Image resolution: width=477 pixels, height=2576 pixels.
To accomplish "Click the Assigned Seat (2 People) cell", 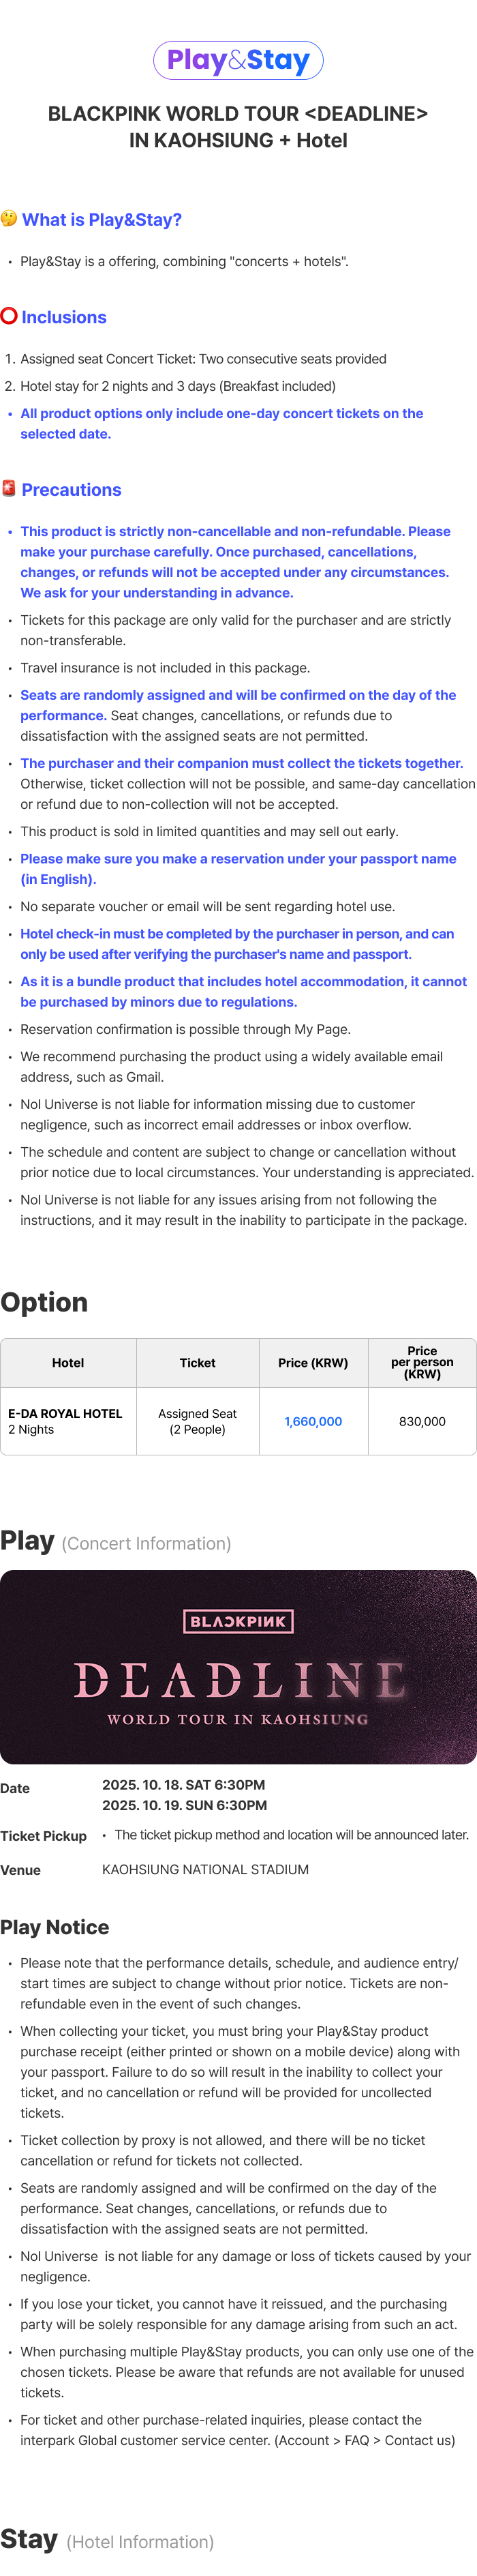I will point(197,1421).
